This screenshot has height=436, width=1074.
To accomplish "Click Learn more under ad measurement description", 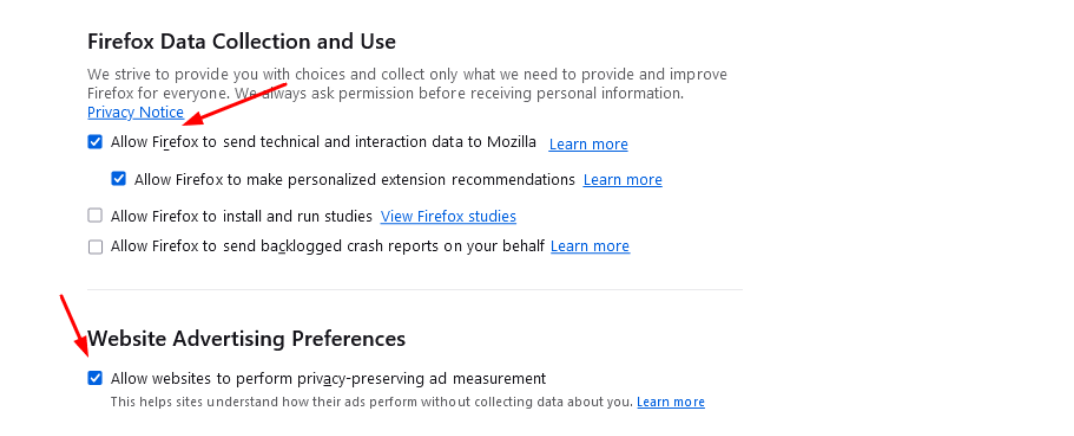I will tap(670, 402).
